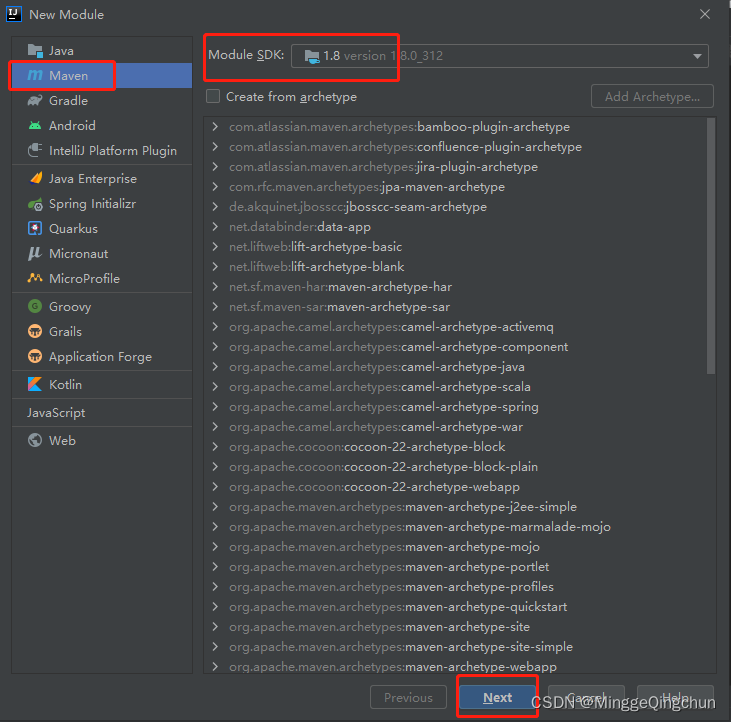Expand jbosscc-seam-archetype entry
731x722 pixels.
tap(215, 206)
